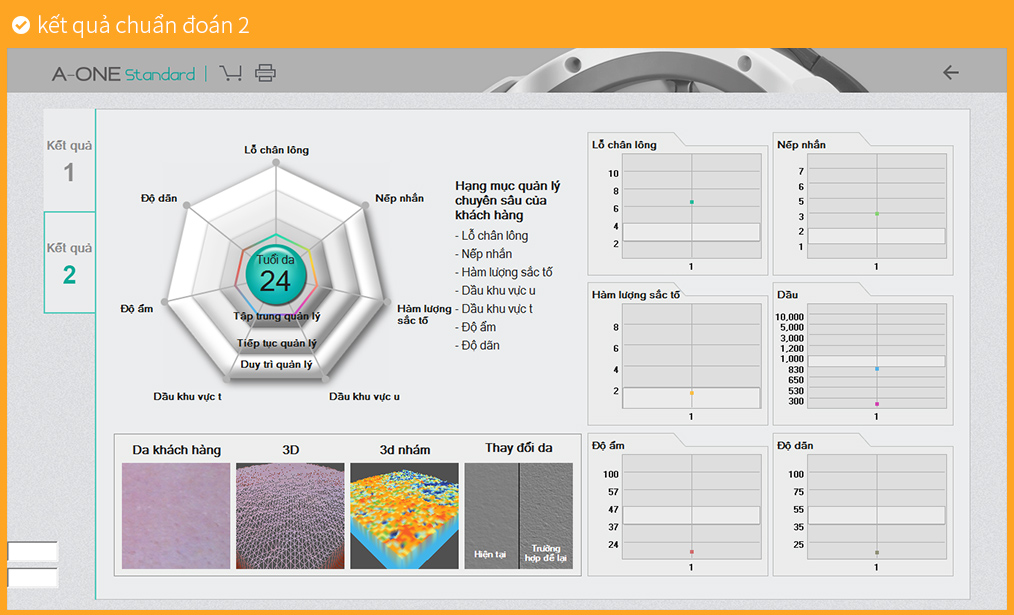Click the Tiếp tục quản lý band
Screen dimensions: 1014x615
tap(277, 343)
